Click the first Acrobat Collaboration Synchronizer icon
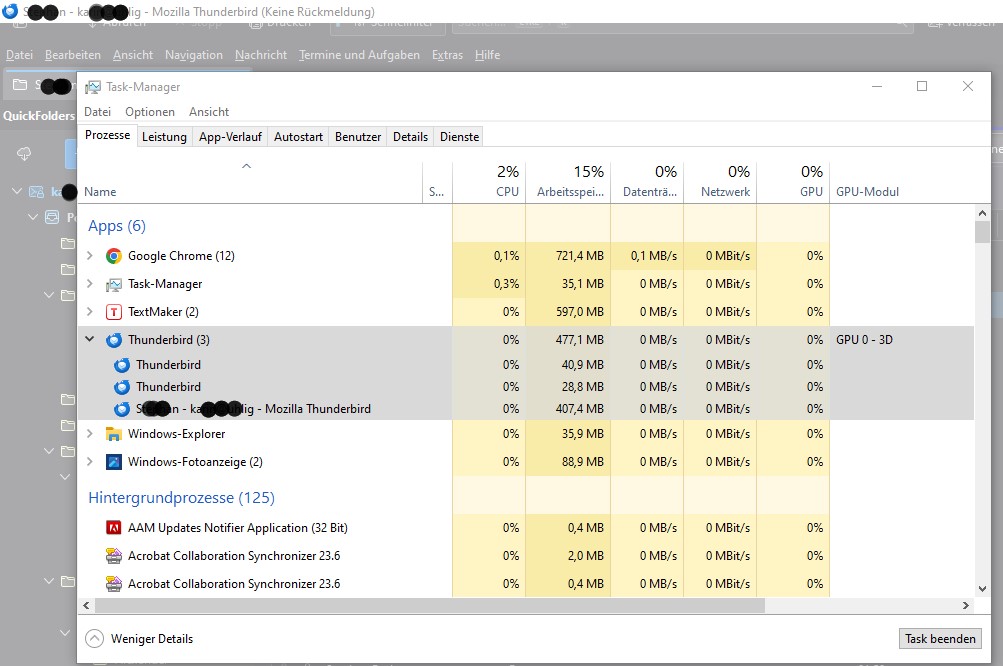 coord(114,556)
